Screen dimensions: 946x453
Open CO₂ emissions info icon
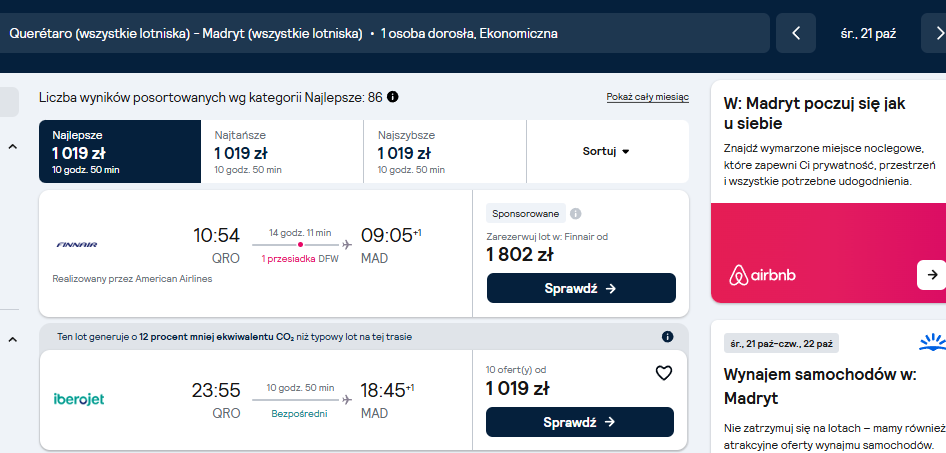pos(667,337)
